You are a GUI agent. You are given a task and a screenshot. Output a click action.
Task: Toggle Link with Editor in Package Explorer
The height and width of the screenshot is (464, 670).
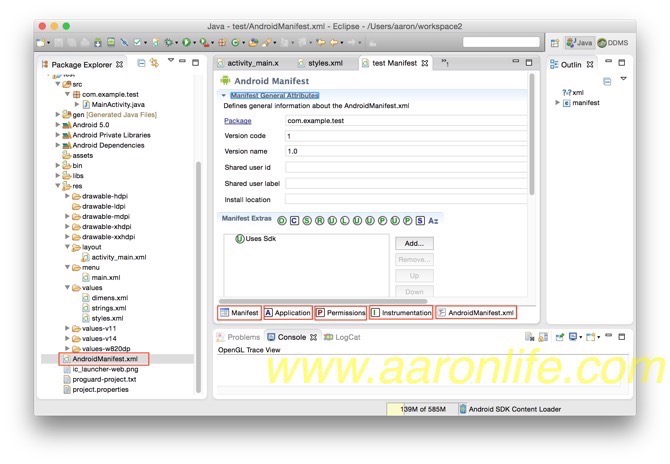pos(154,63)
